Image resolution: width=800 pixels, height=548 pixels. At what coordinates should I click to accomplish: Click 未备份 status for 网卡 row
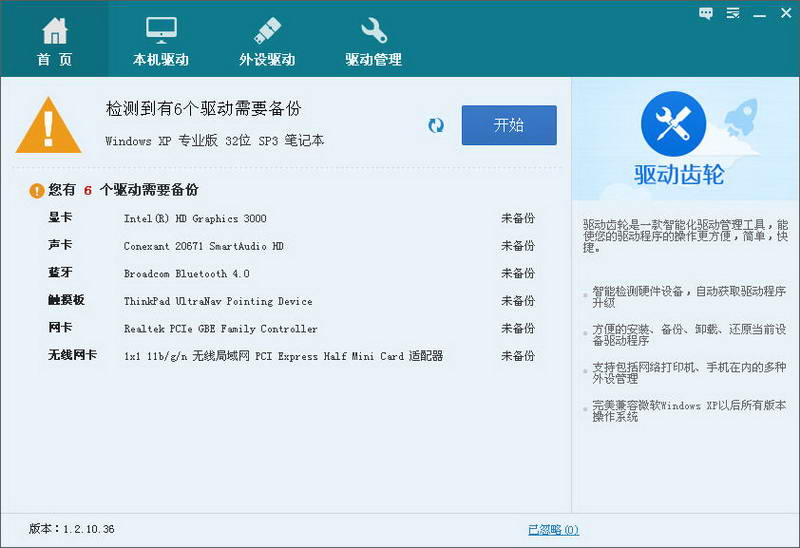(518, 329)
